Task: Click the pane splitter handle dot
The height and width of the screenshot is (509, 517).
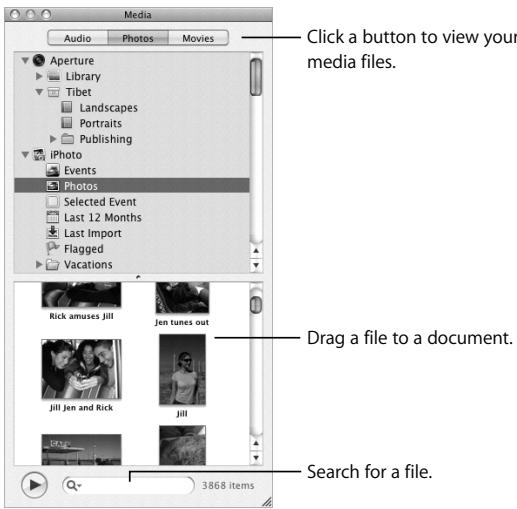Action: pos(138,277)
